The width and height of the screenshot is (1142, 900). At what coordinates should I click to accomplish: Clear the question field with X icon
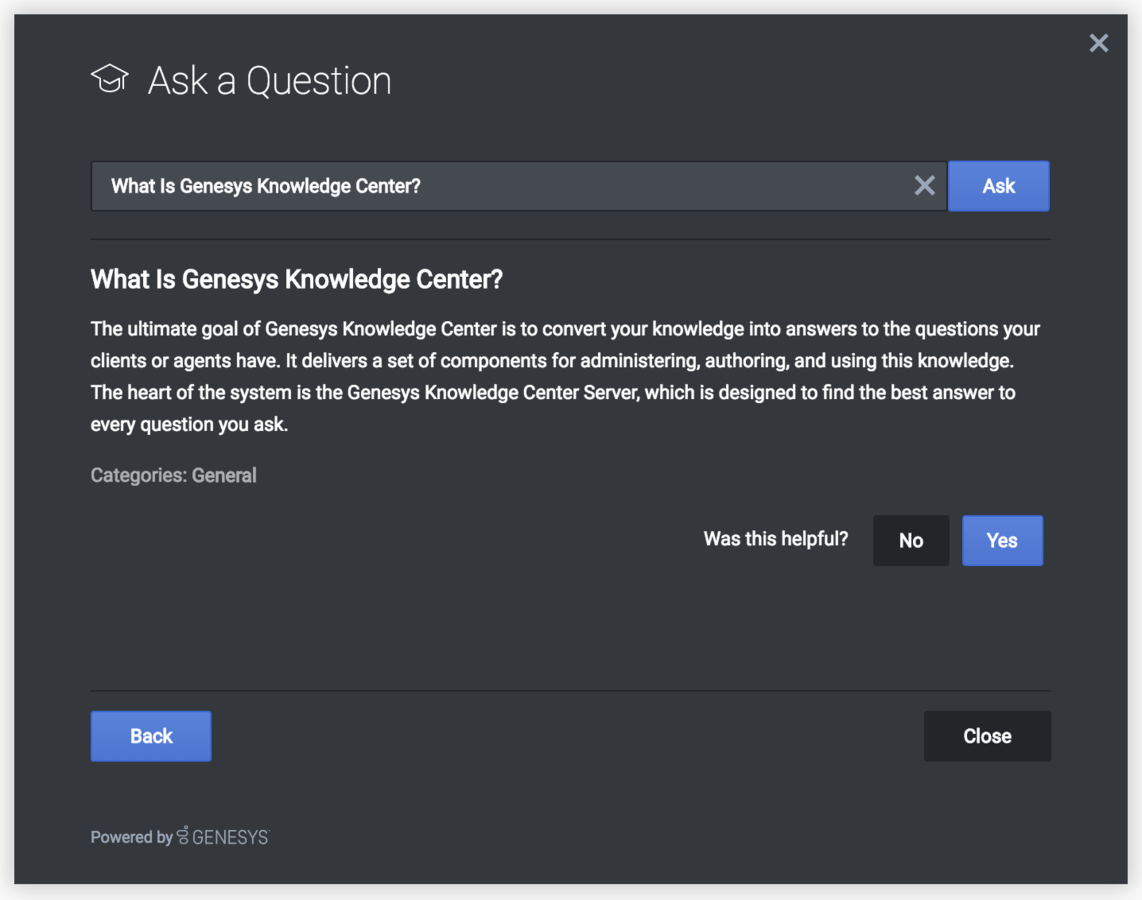click(924, 186)
